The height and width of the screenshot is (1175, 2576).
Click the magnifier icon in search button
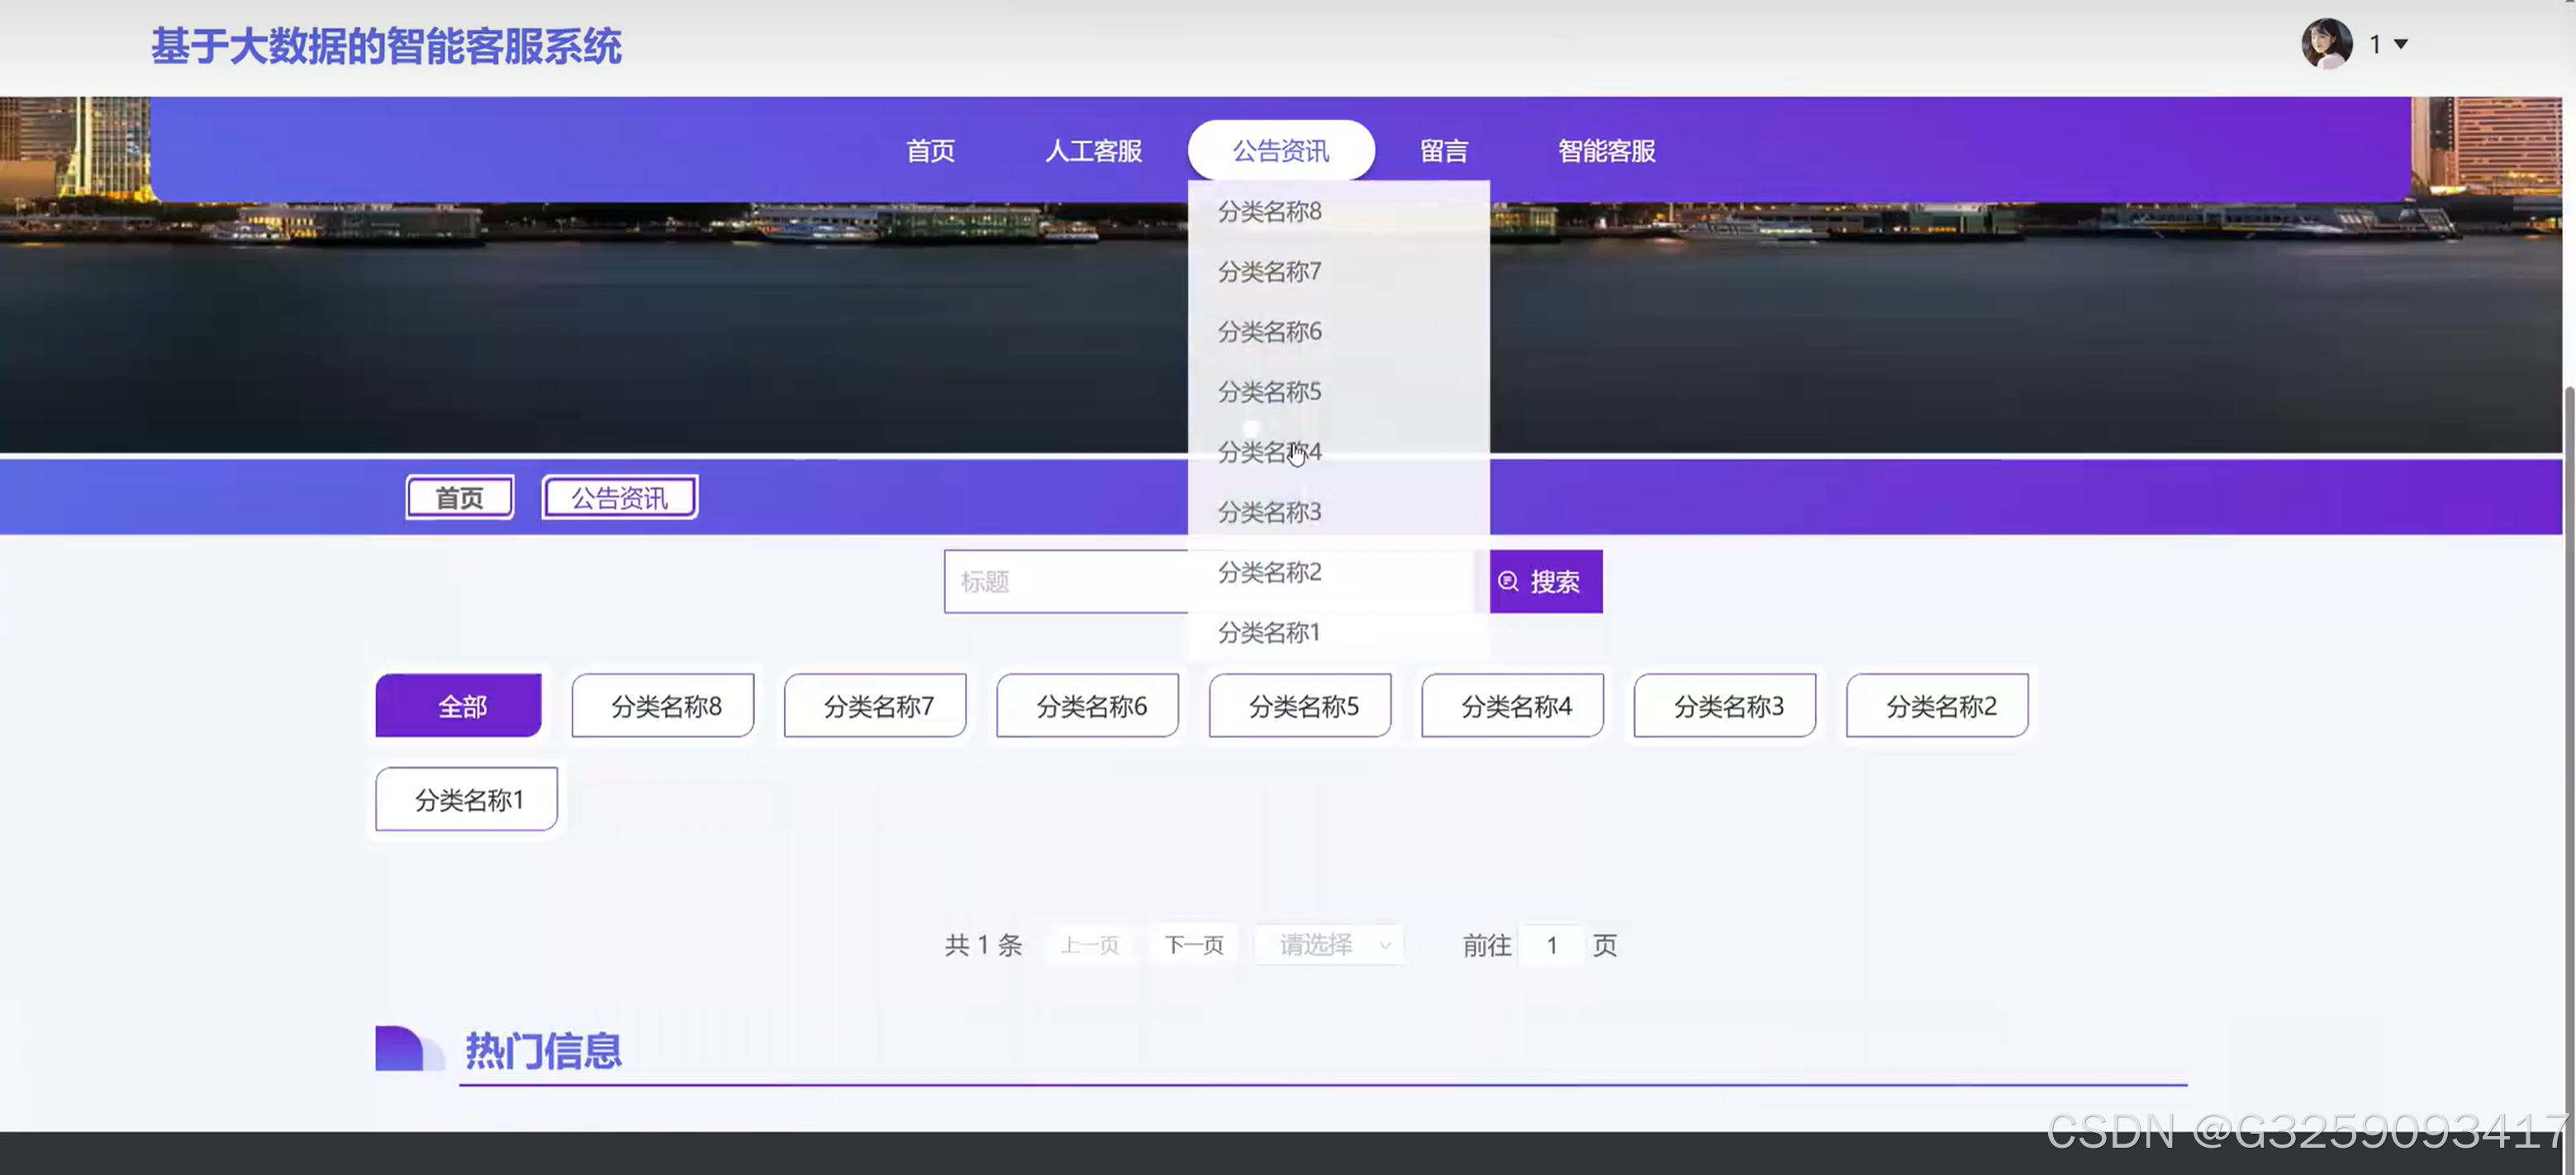tap(1508, 581)
